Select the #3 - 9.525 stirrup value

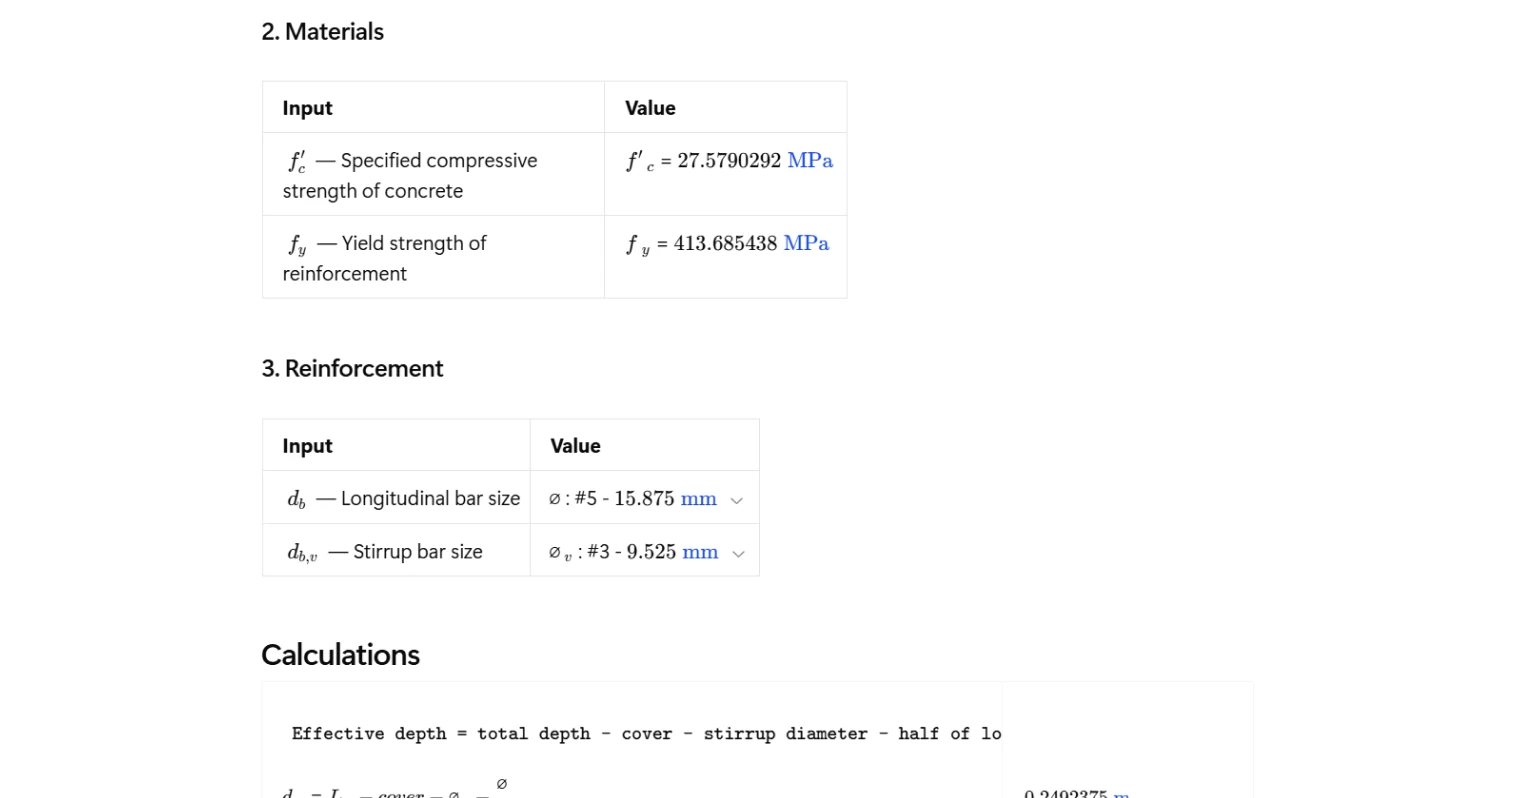[631, 551]
